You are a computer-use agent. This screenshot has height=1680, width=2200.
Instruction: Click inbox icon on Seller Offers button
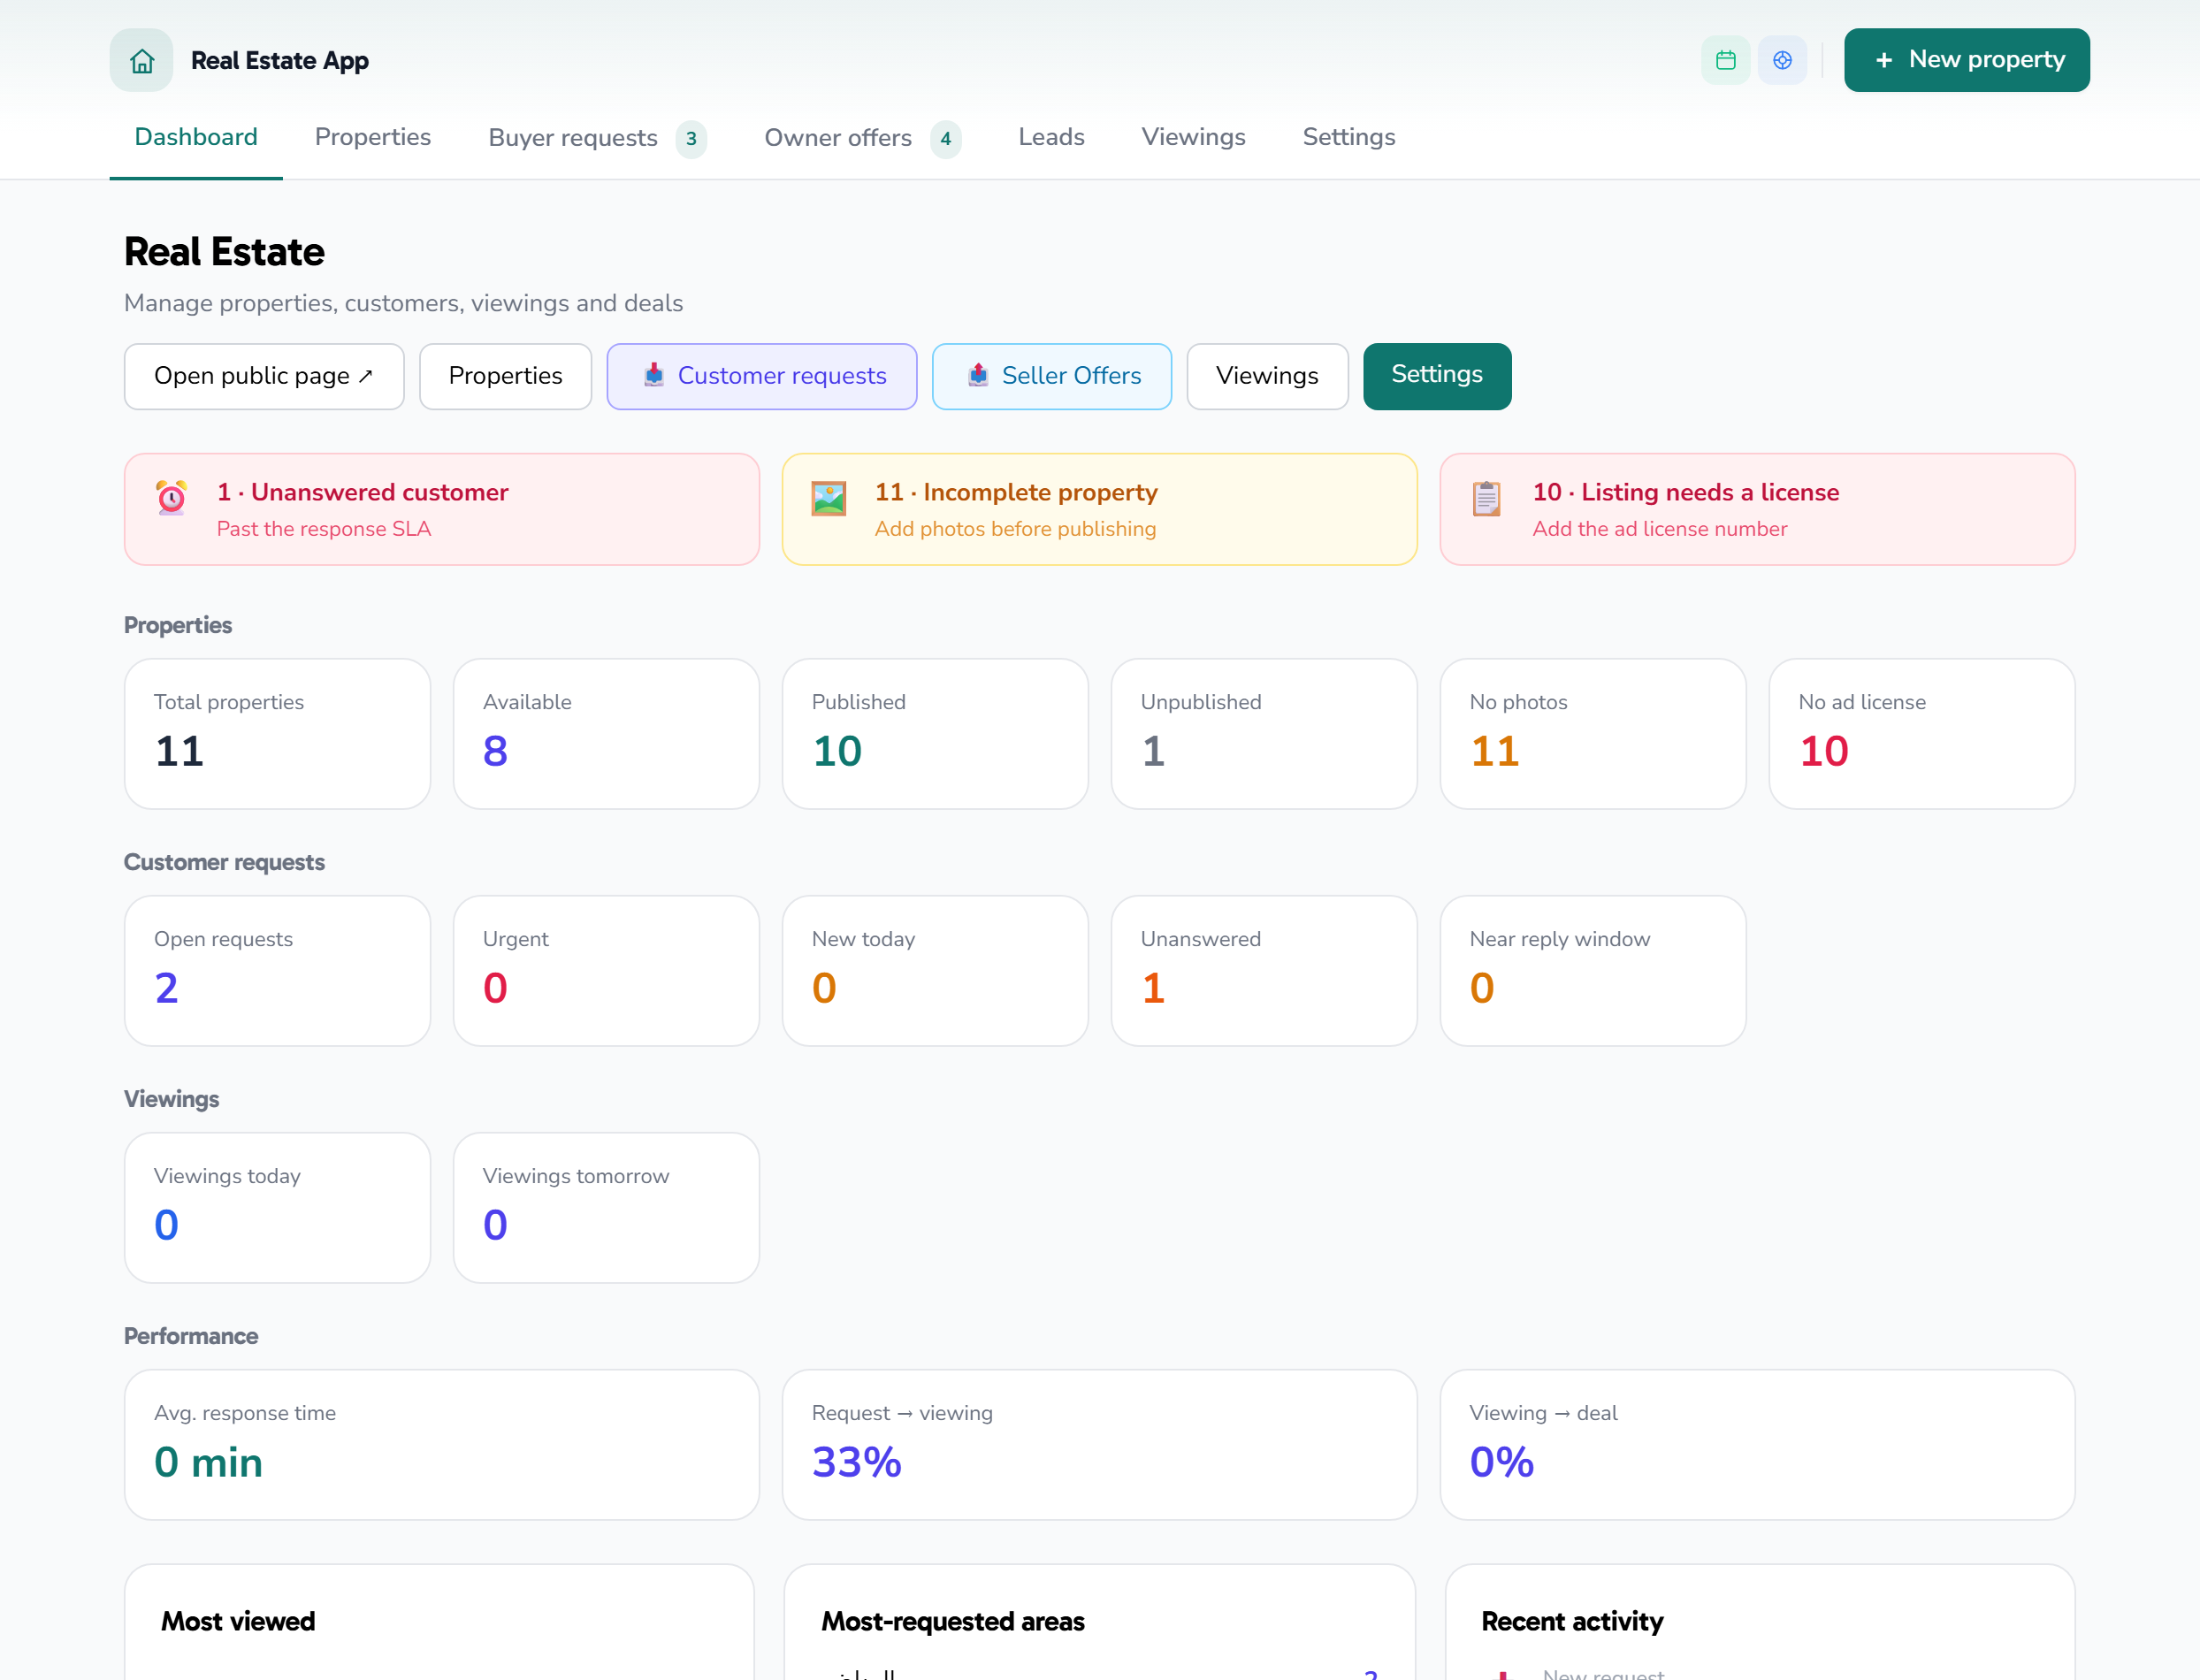pyautogui.click(x=978, y=374)
